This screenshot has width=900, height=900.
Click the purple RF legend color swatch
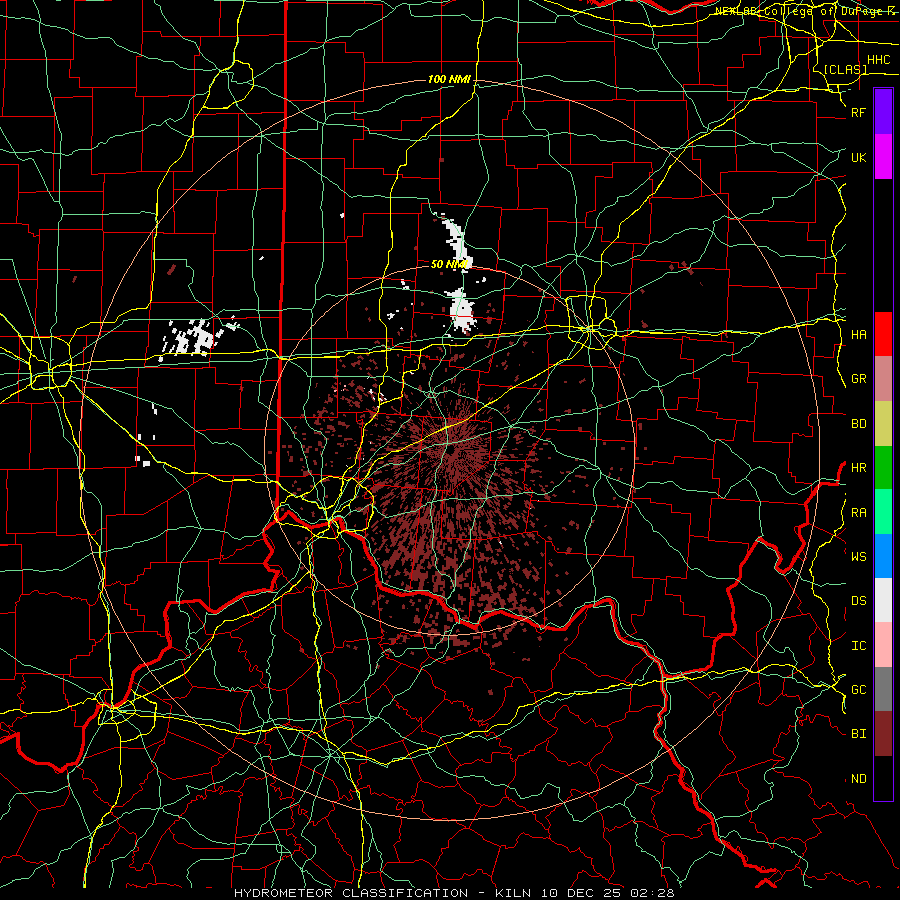pos(883,112)
